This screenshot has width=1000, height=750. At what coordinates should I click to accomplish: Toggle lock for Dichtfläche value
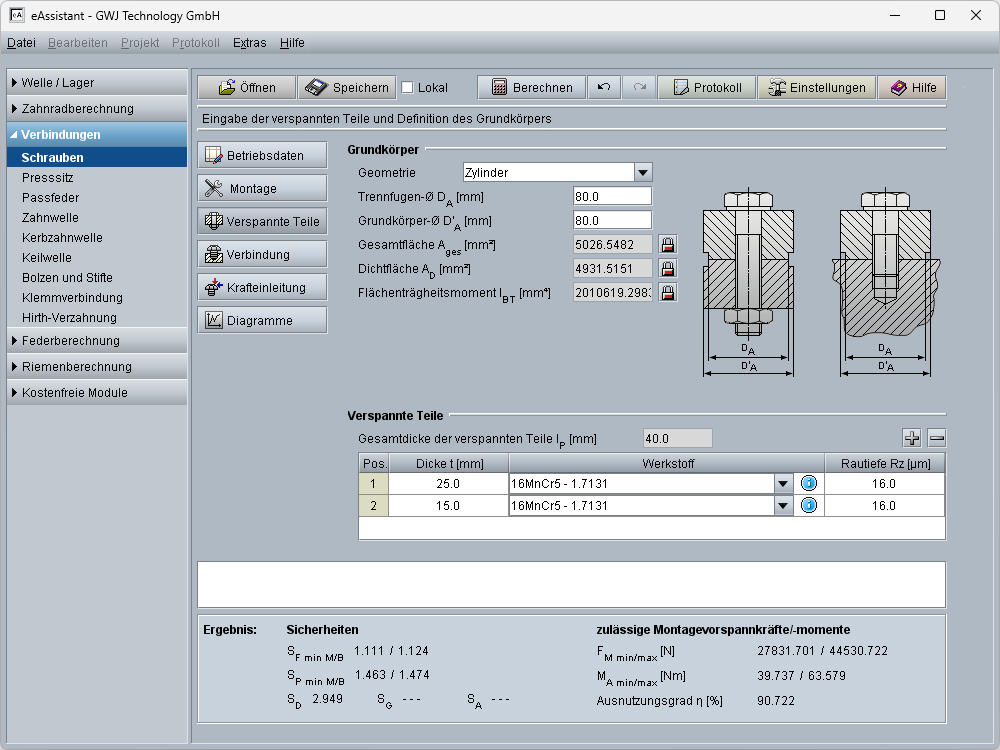667,268
